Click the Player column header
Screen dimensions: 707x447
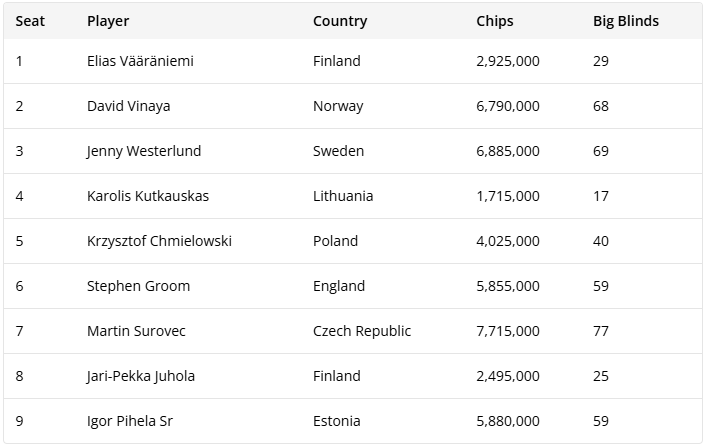108,21
